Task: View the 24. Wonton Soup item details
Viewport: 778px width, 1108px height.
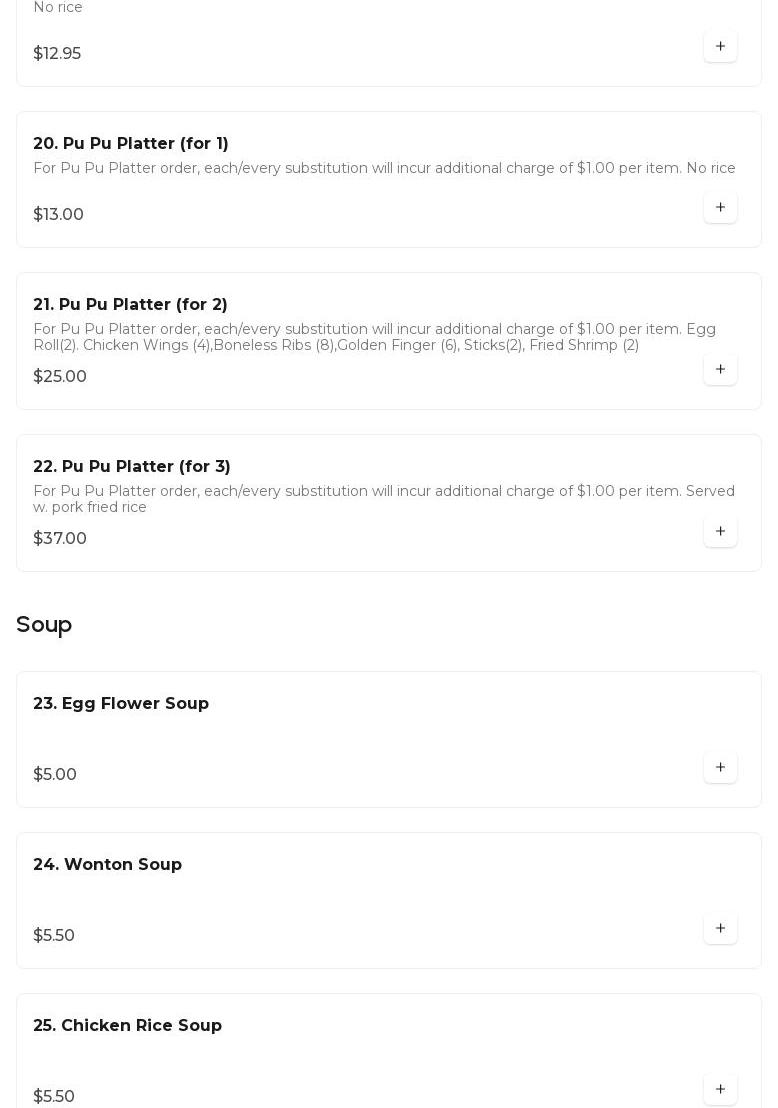Action: [107, 865]
